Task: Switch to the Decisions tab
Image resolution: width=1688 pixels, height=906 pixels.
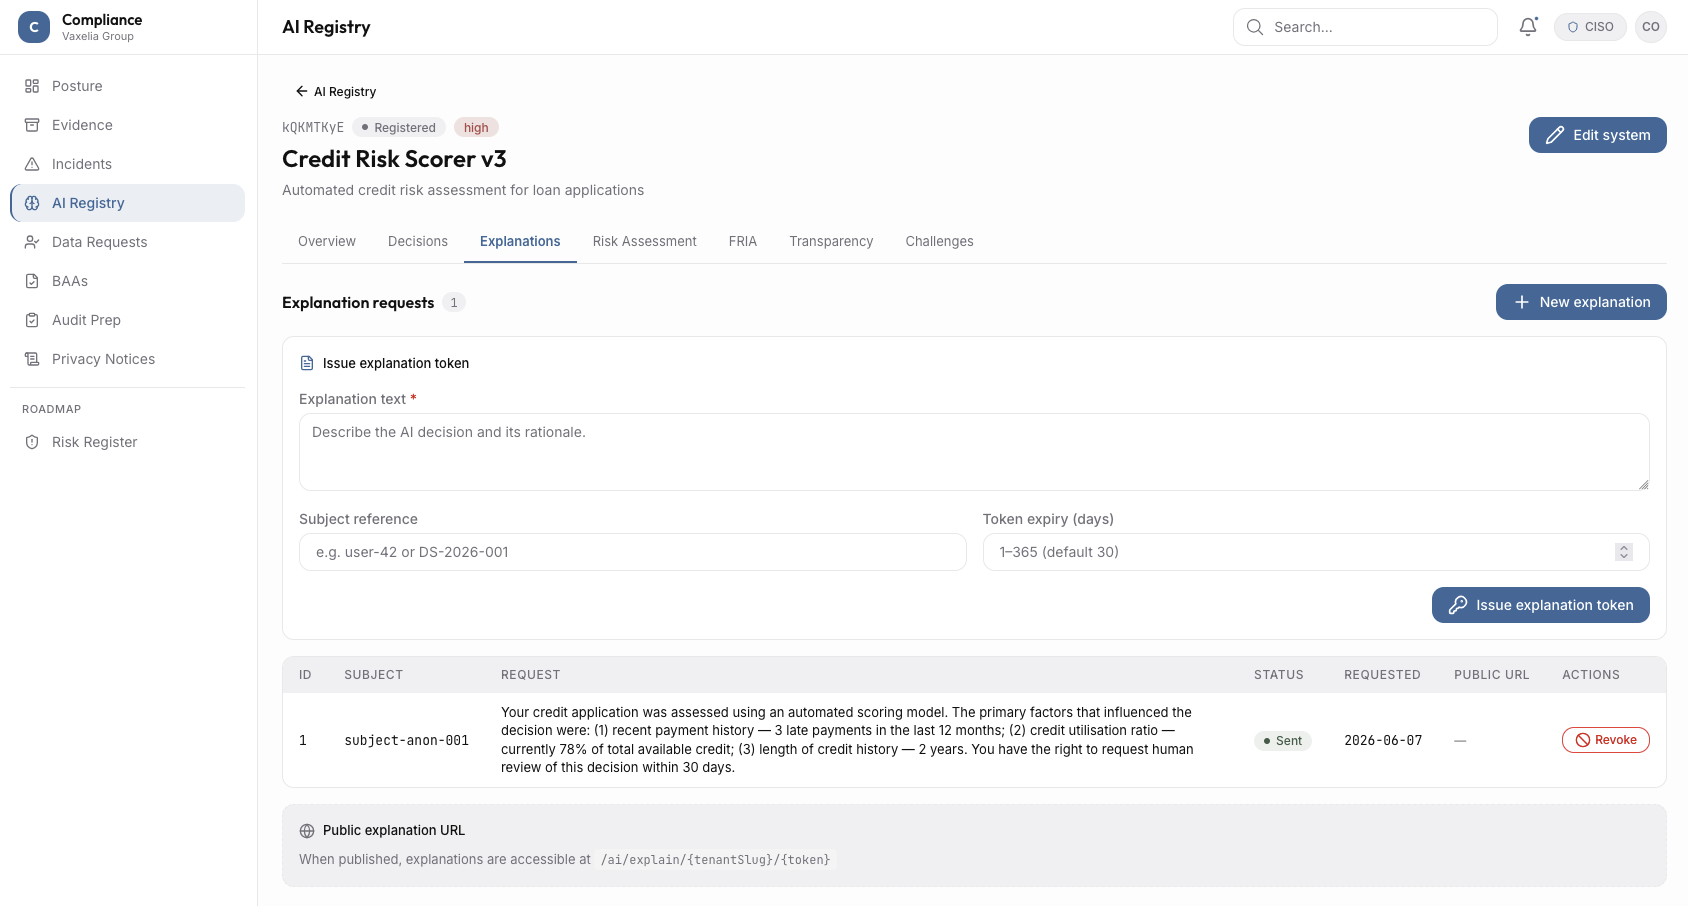Action: click(418, 241)
